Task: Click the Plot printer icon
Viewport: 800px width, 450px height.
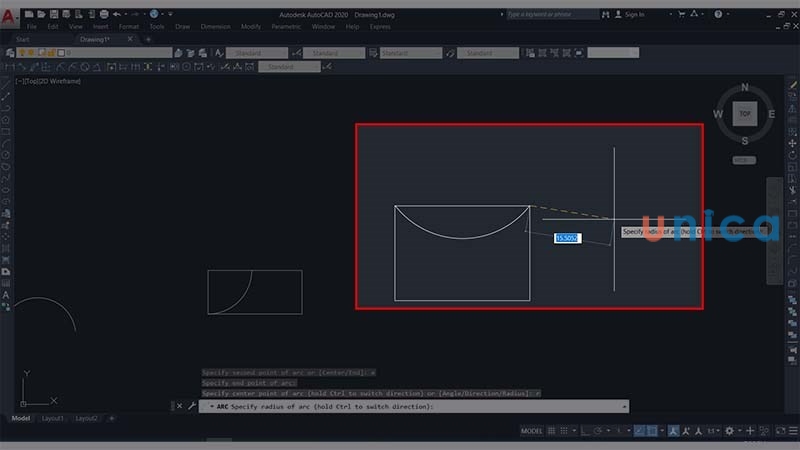Action: click(x=104, y=14)
